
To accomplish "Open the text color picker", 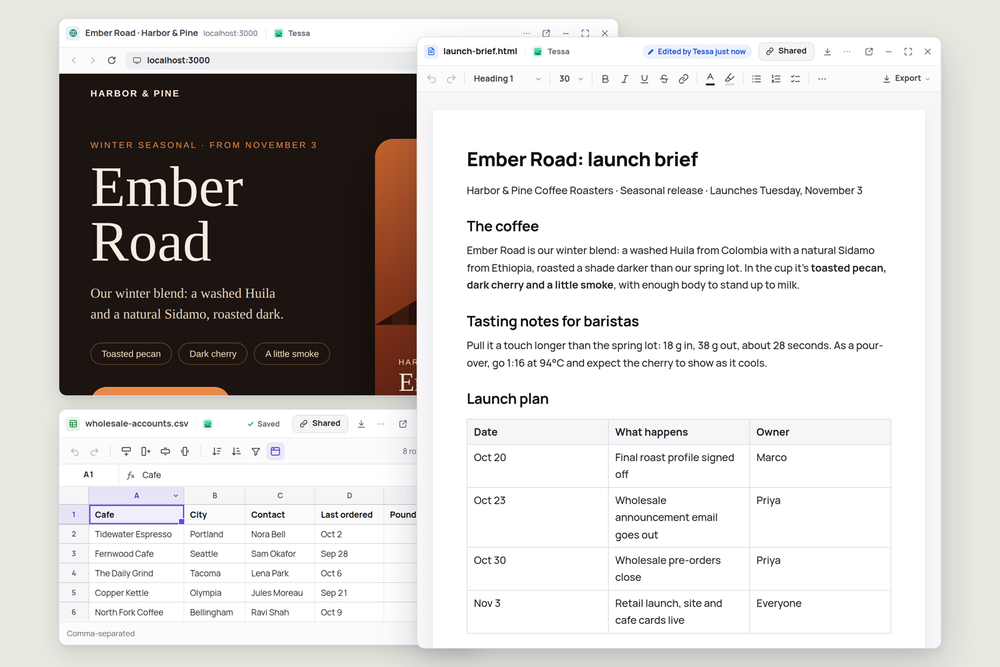I will point(710,79).
